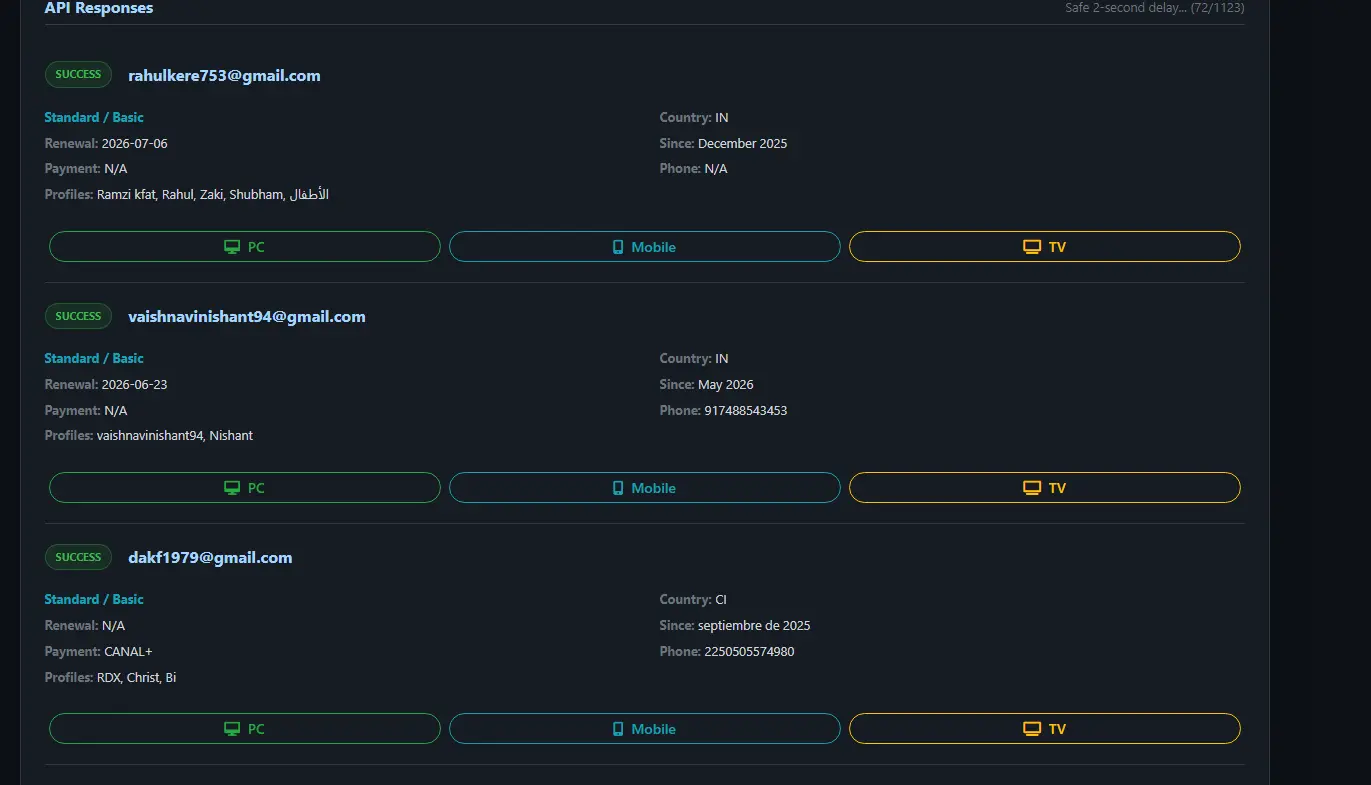Click the SUCCESS badge beside dakf1979

(78, 557)
